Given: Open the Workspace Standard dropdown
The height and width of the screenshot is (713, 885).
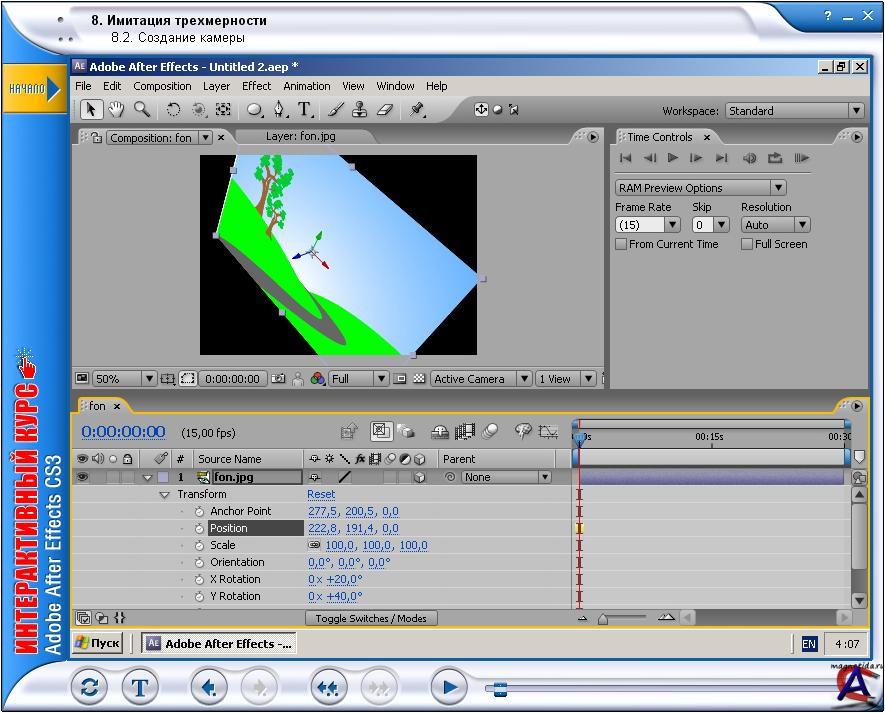Looking at the screenshot, I should point(795,111).
